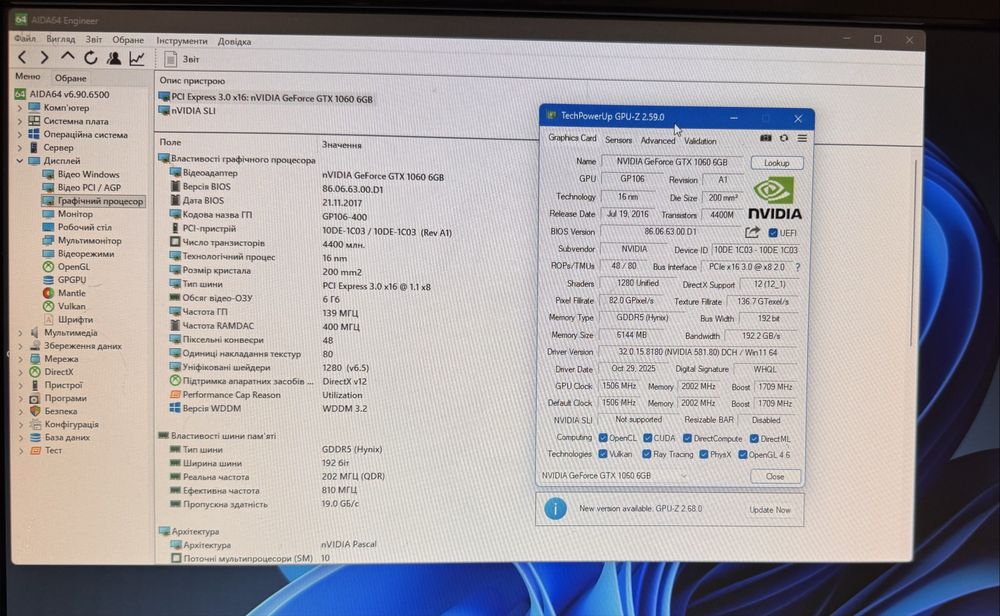Viewport: 1000px width, 616px height.
Task: Expand the Збереження даних tree node
Action: [20, 346]
